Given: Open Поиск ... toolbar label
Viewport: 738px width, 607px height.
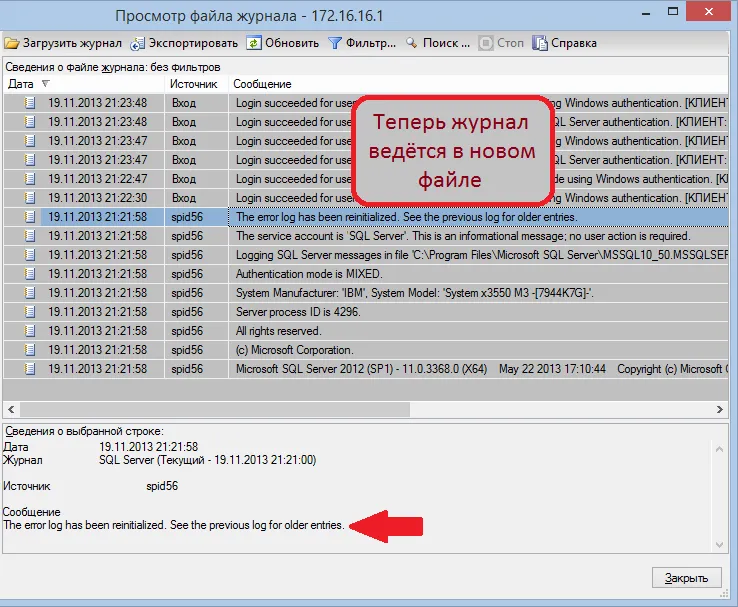Looking at the screenshot, I should coord(446,43).
